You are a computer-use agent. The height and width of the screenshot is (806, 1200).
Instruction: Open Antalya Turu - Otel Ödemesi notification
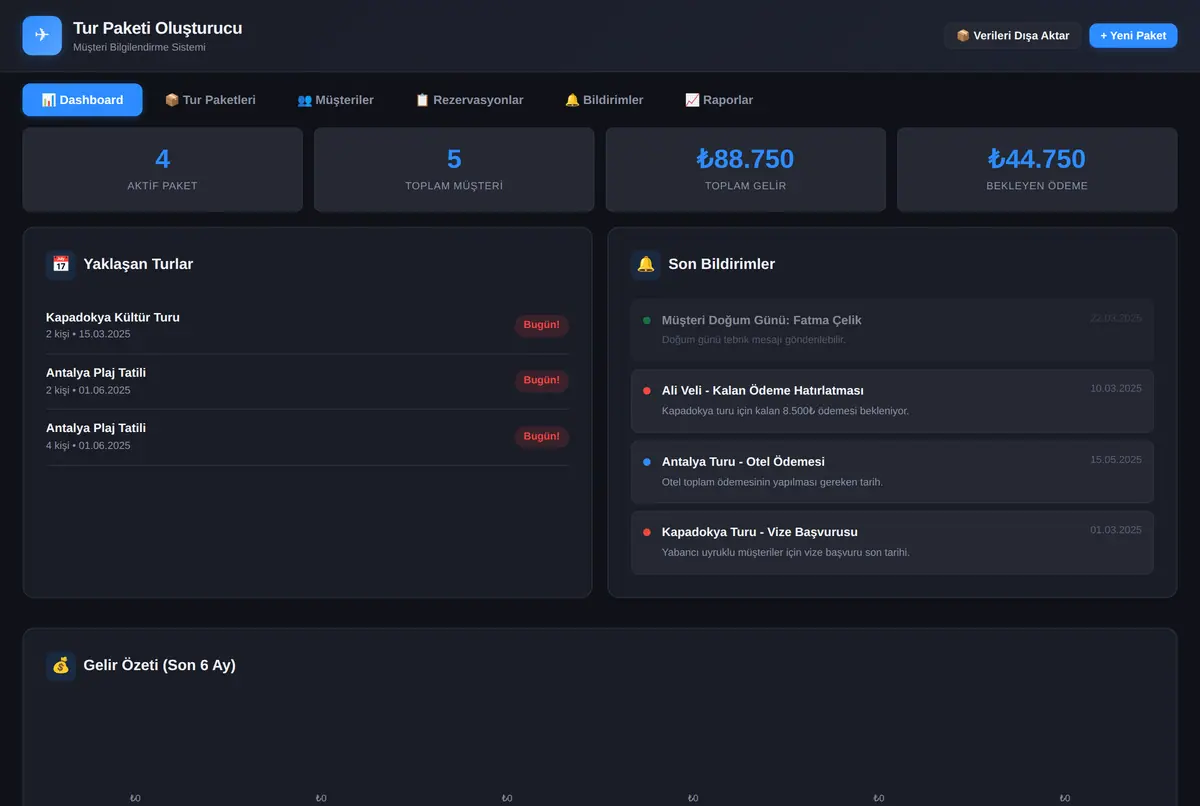click(x=892, y=472)
